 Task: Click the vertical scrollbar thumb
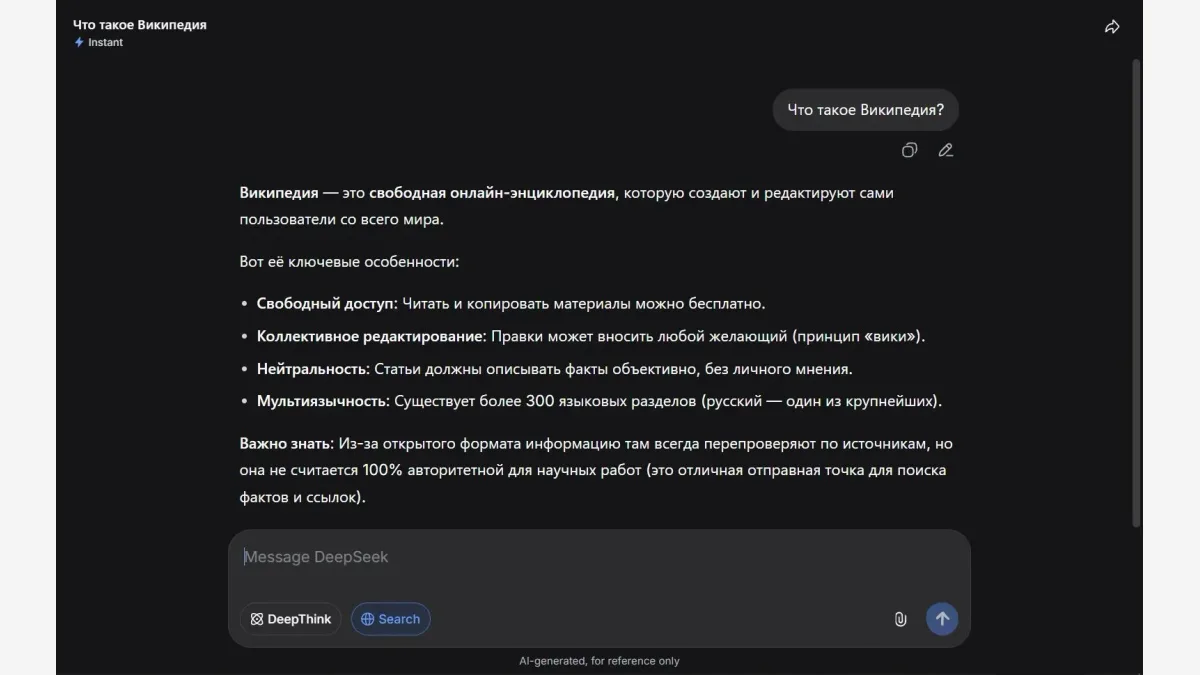click(x=1136, y=292)
